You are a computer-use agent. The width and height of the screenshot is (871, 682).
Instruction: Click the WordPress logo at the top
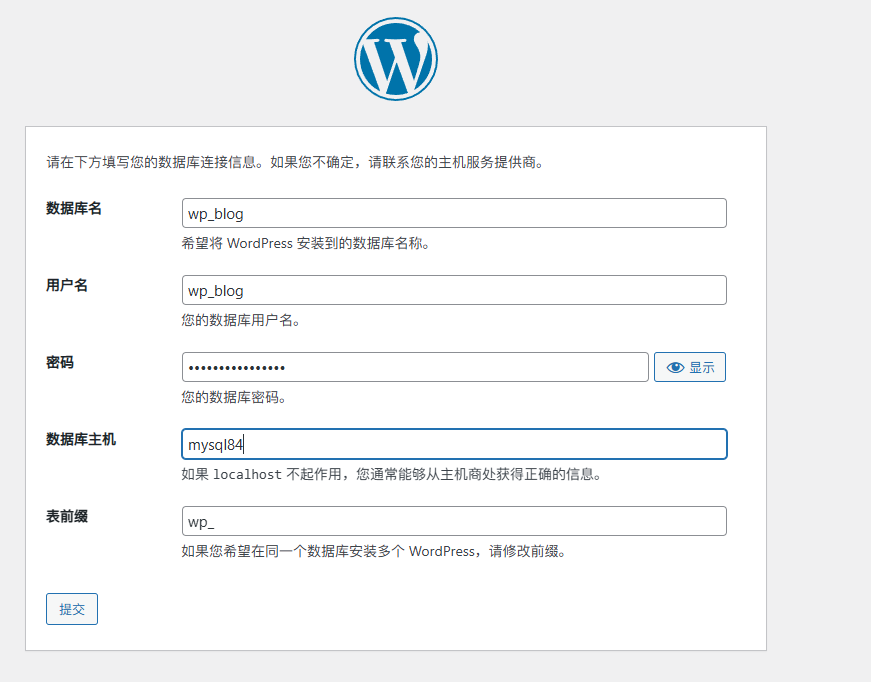[395, 59]
